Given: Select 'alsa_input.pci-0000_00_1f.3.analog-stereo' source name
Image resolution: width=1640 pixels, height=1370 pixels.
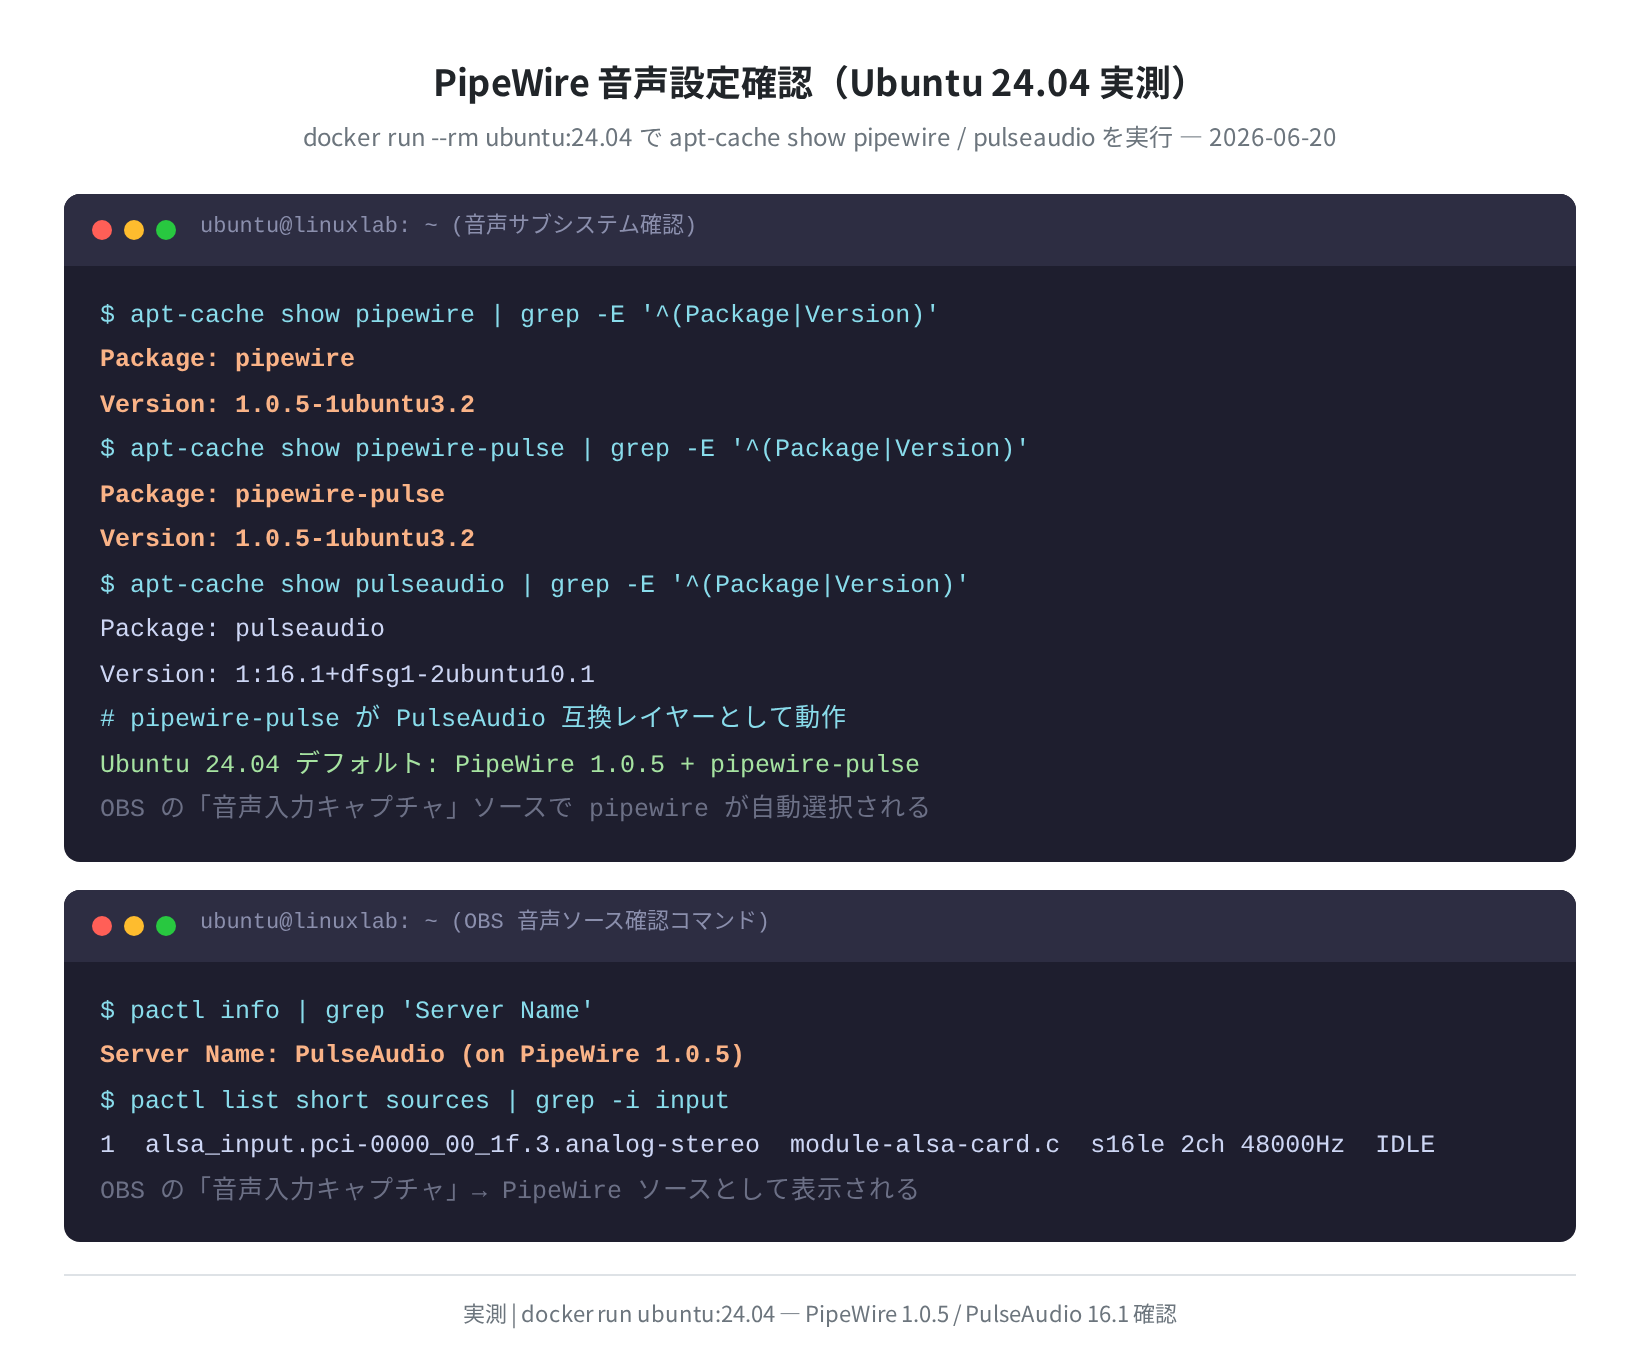Looking at the screenshot, I should (452, 1145).
